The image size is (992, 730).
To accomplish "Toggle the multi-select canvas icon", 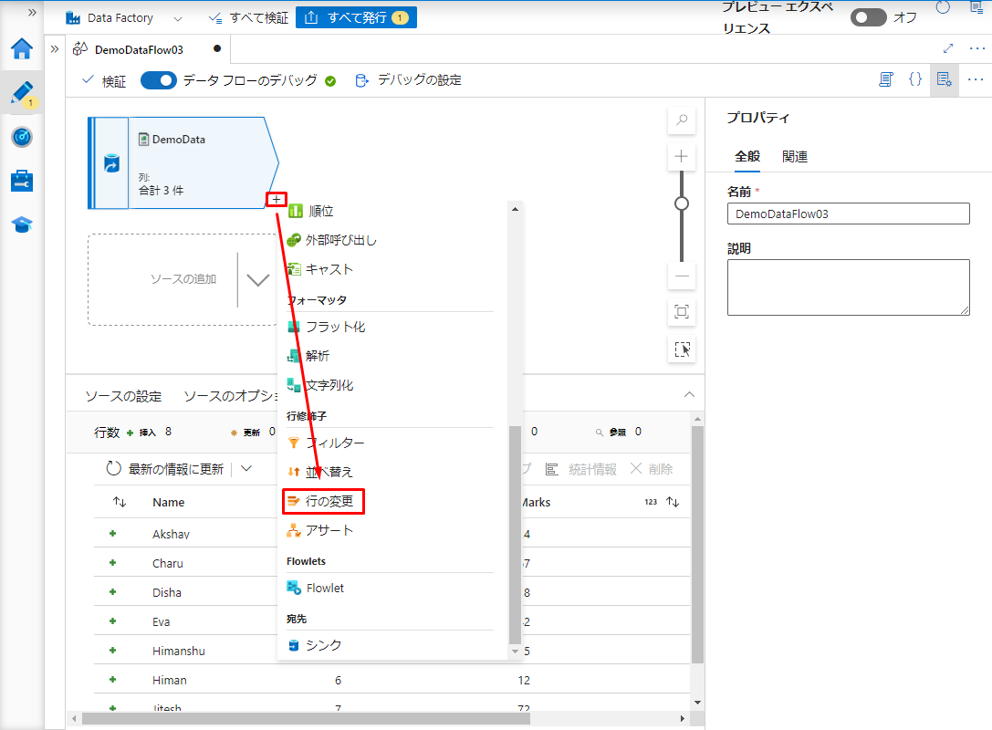I will pyautogui.click(x=681, y=349).
